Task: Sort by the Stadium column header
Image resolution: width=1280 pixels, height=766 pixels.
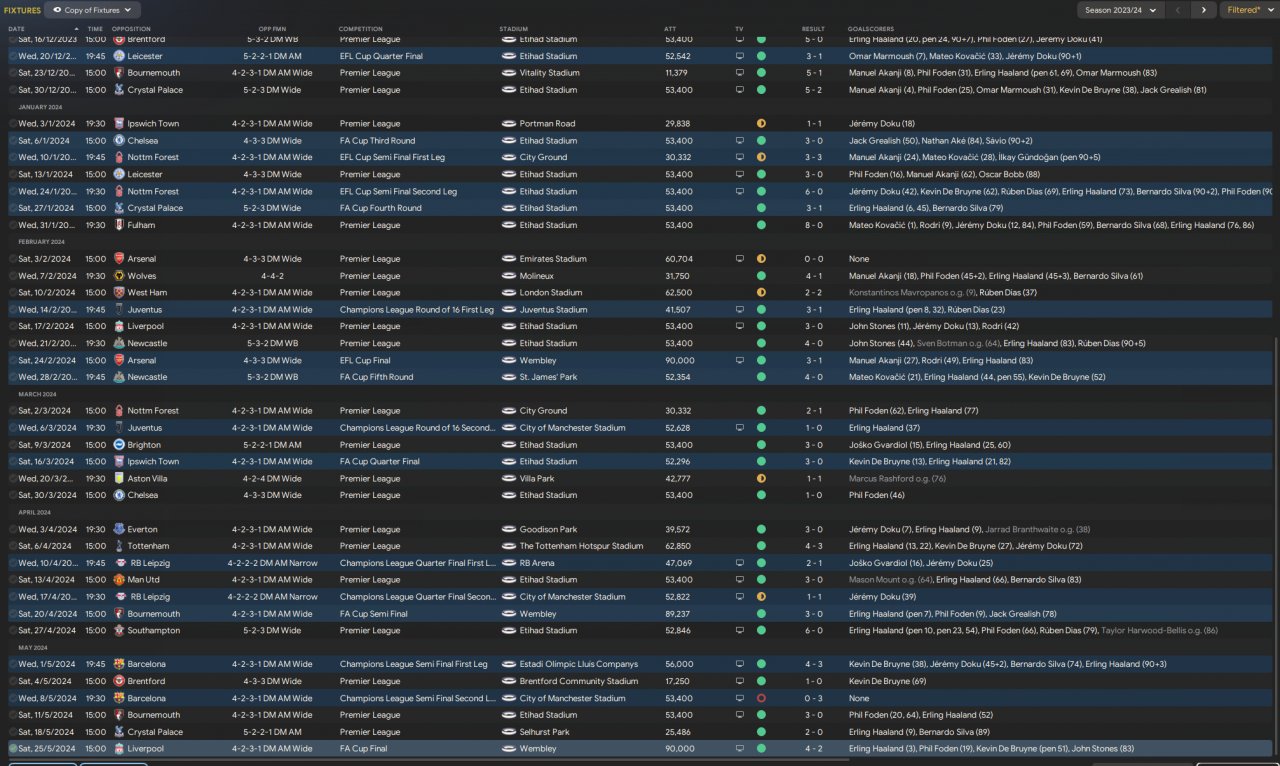Action: tap(513, 29)
